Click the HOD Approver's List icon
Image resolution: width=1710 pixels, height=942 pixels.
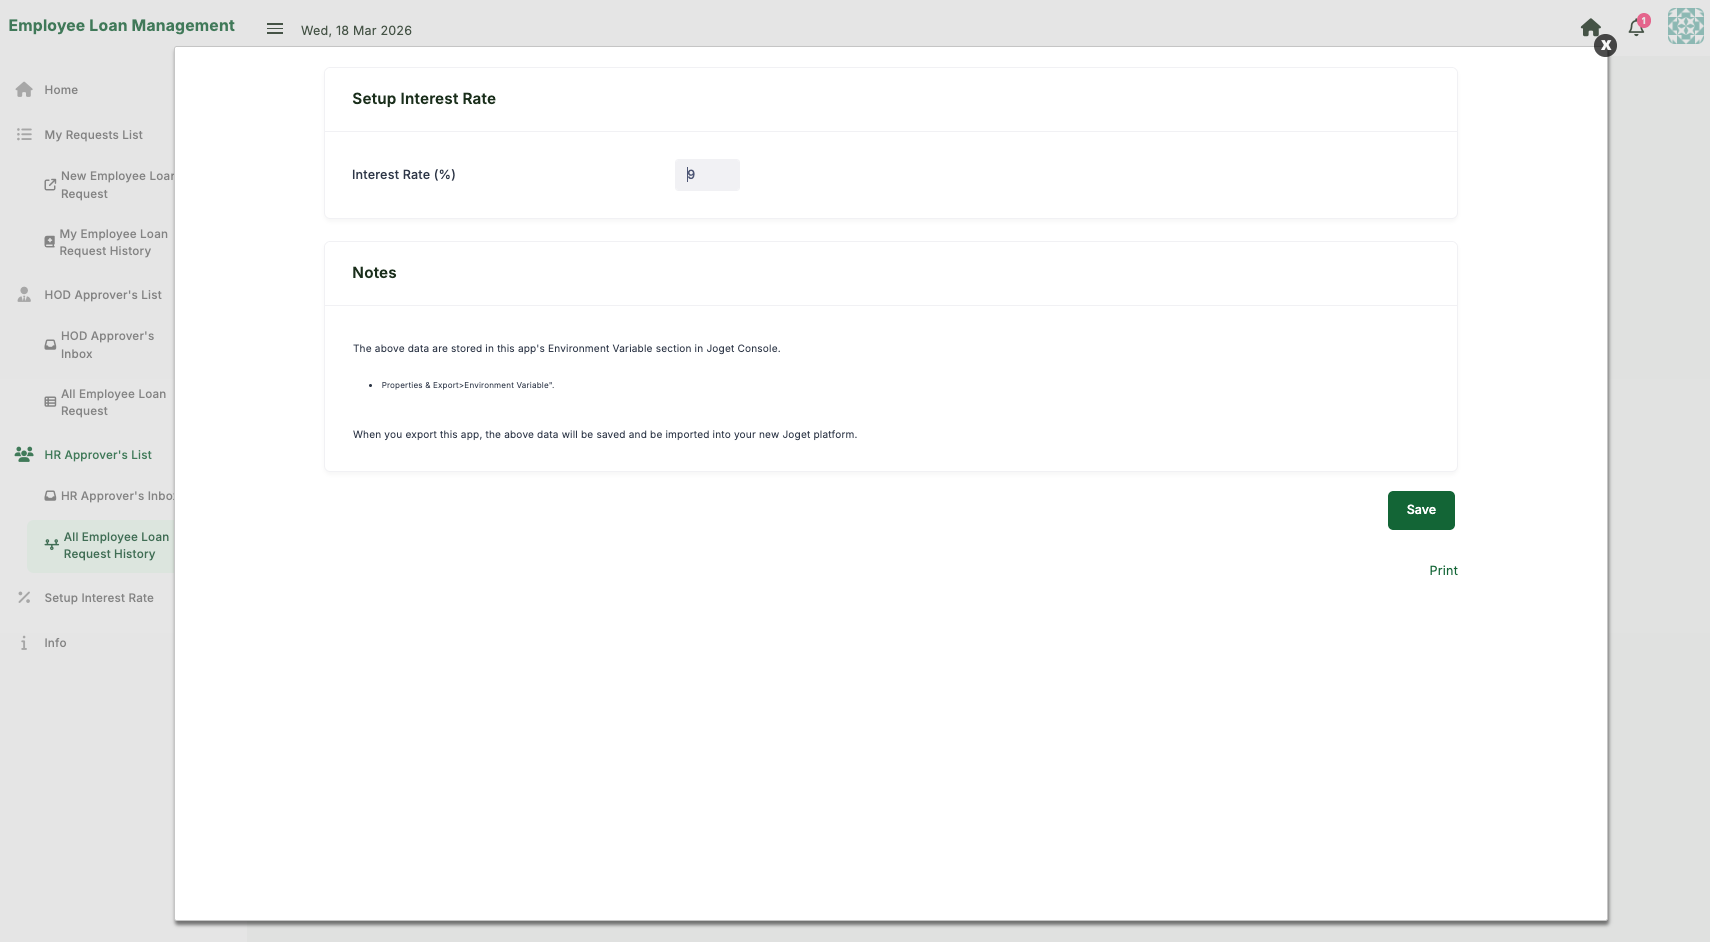(x=24, y=295)
